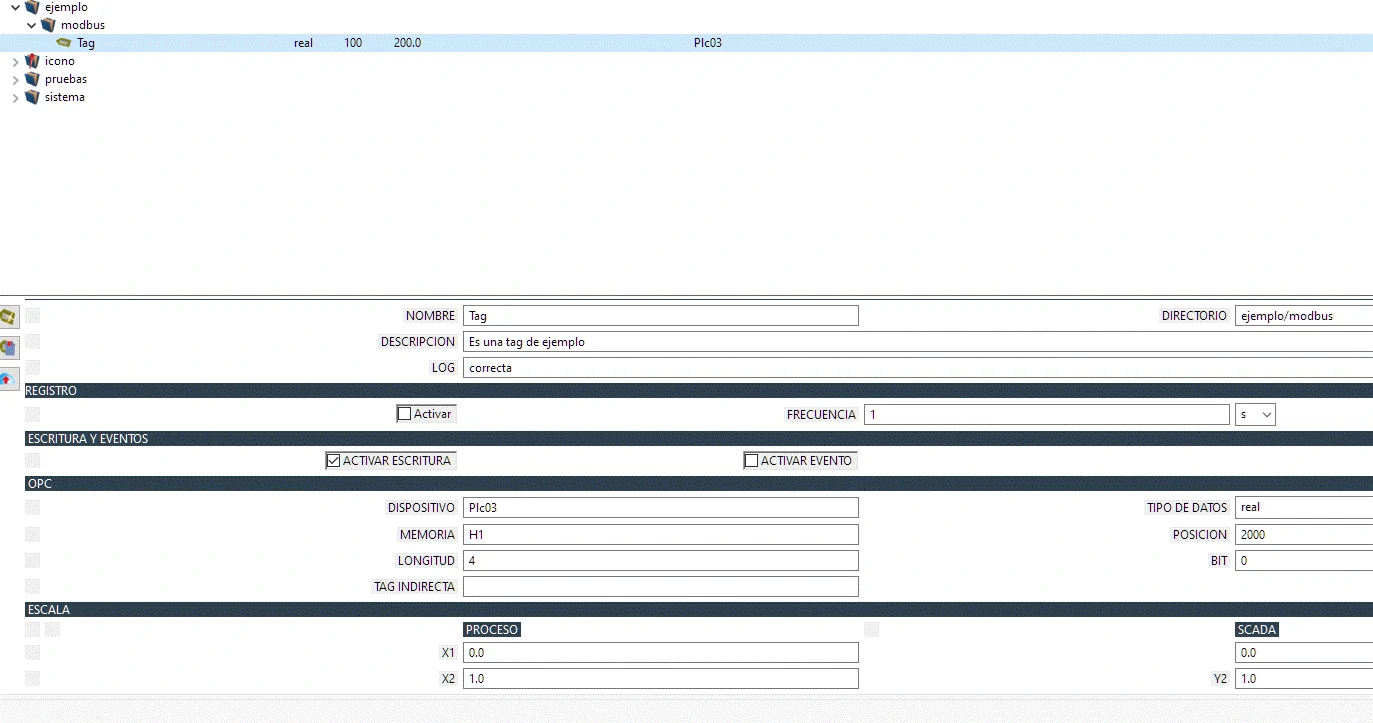Click the DISPOSITIVO field containing Plc03
1373x723 pixels.
pyautogui.click(x=660, y=508)
